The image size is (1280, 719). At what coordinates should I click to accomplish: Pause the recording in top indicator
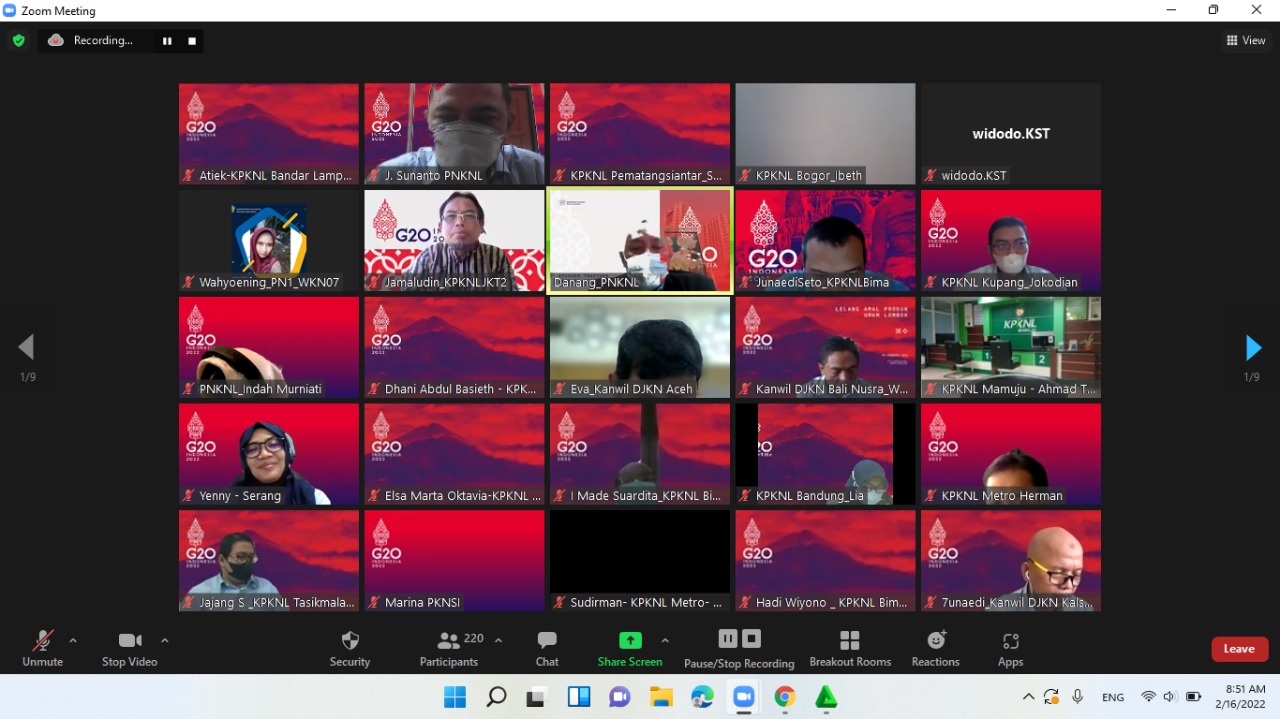click(x=167, y=41)
